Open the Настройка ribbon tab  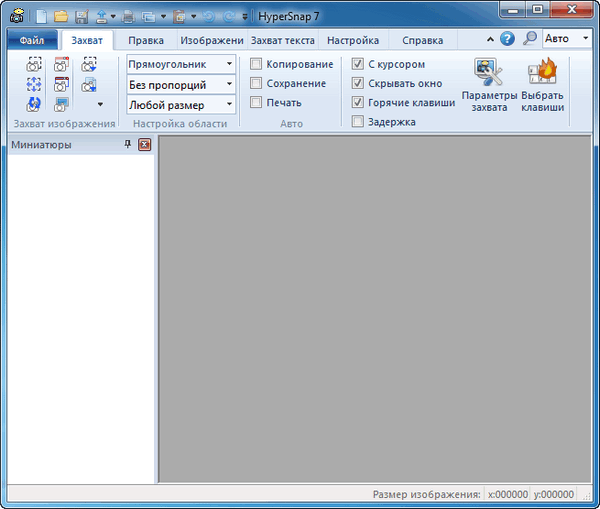353,41
